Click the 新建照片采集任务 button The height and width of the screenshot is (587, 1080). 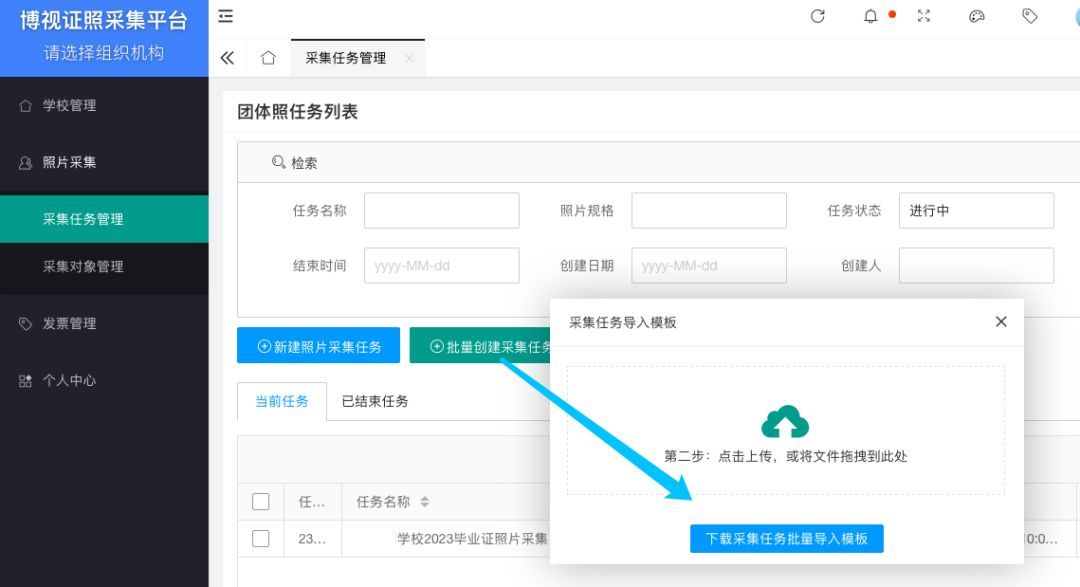(x=318, y=345)
